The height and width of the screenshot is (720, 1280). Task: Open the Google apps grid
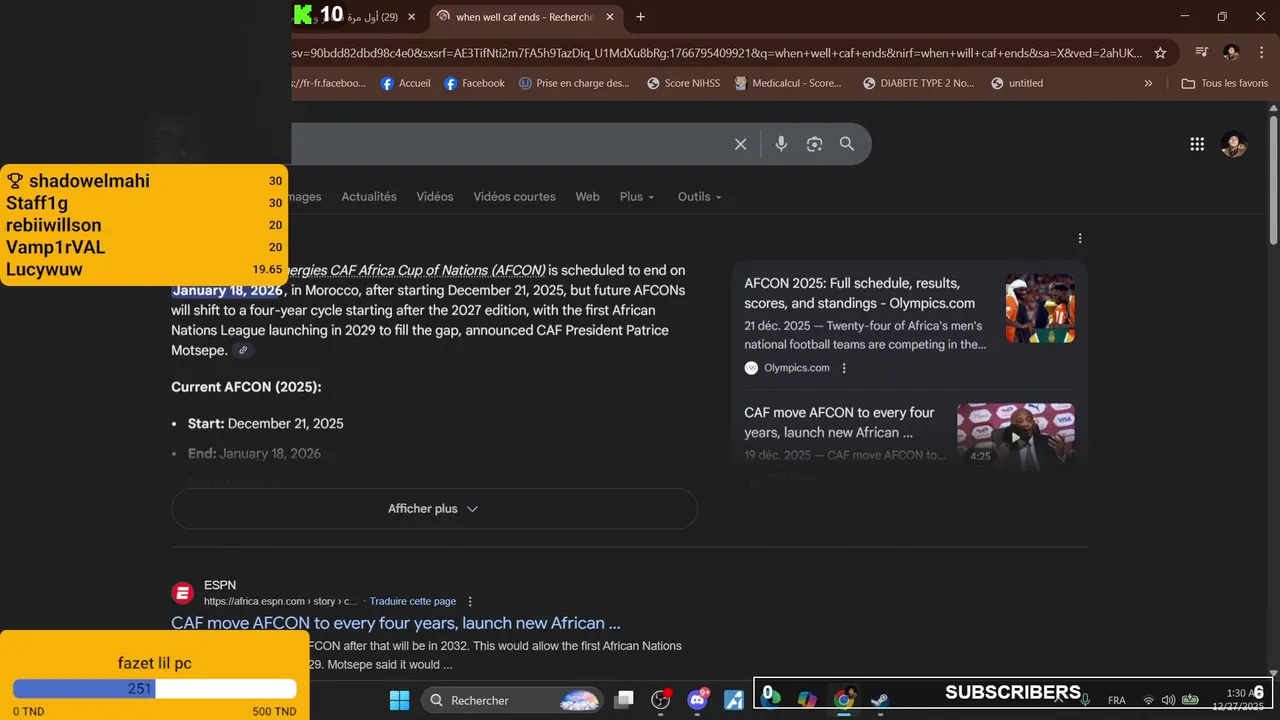click(x=1197, y=144)
